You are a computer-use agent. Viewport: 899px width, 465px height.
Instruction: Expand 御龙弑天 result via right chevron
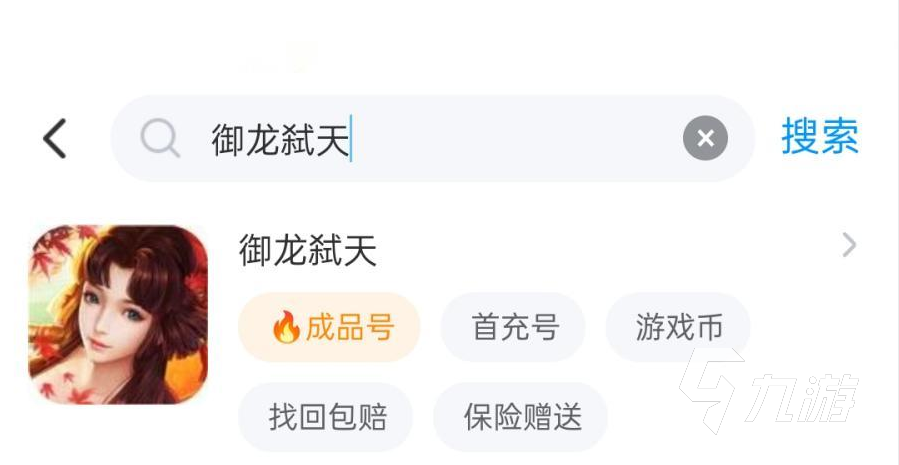pyautogui.click(x=849, y=245)
